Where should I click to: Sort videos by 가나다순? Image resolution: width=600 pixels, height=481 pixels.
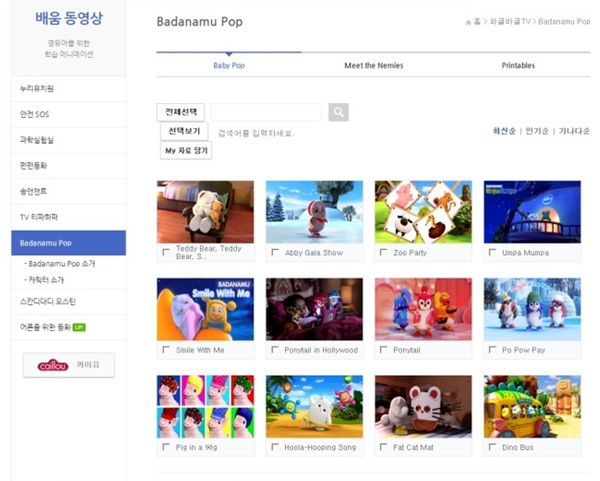(574, 131)
